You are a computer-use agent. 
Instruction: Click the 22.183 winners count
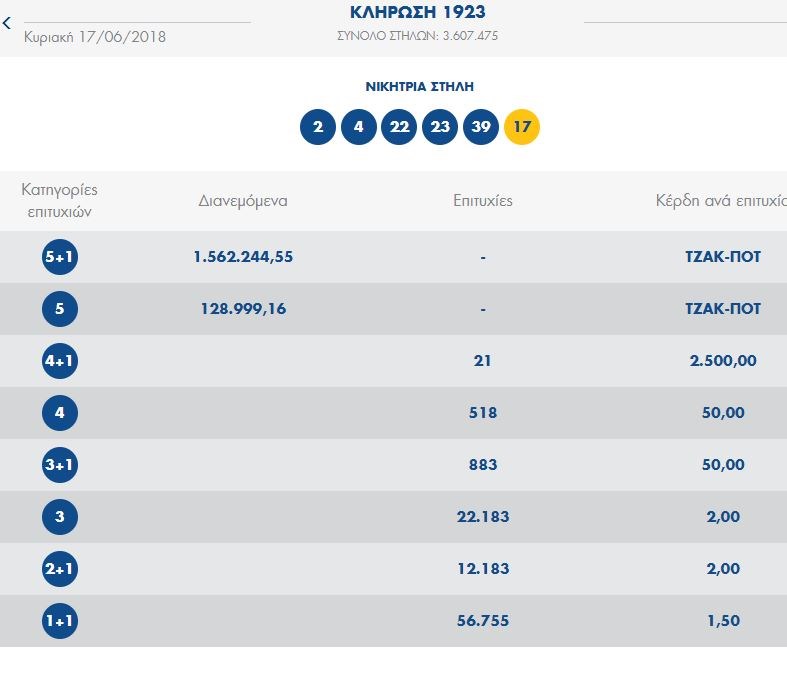tap(482, 517)
